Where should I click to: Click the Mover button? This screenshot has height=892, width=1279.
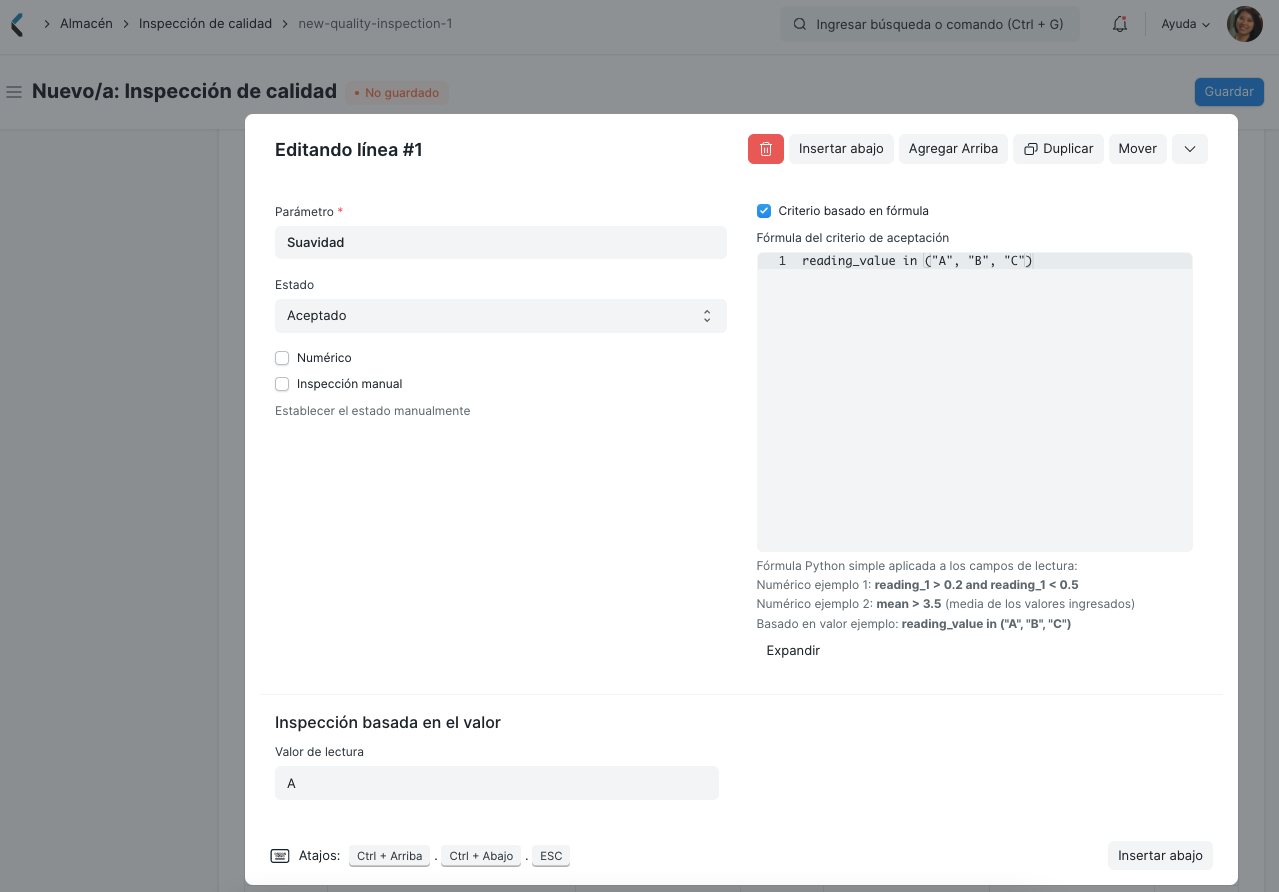click(x=1138, y=149)
